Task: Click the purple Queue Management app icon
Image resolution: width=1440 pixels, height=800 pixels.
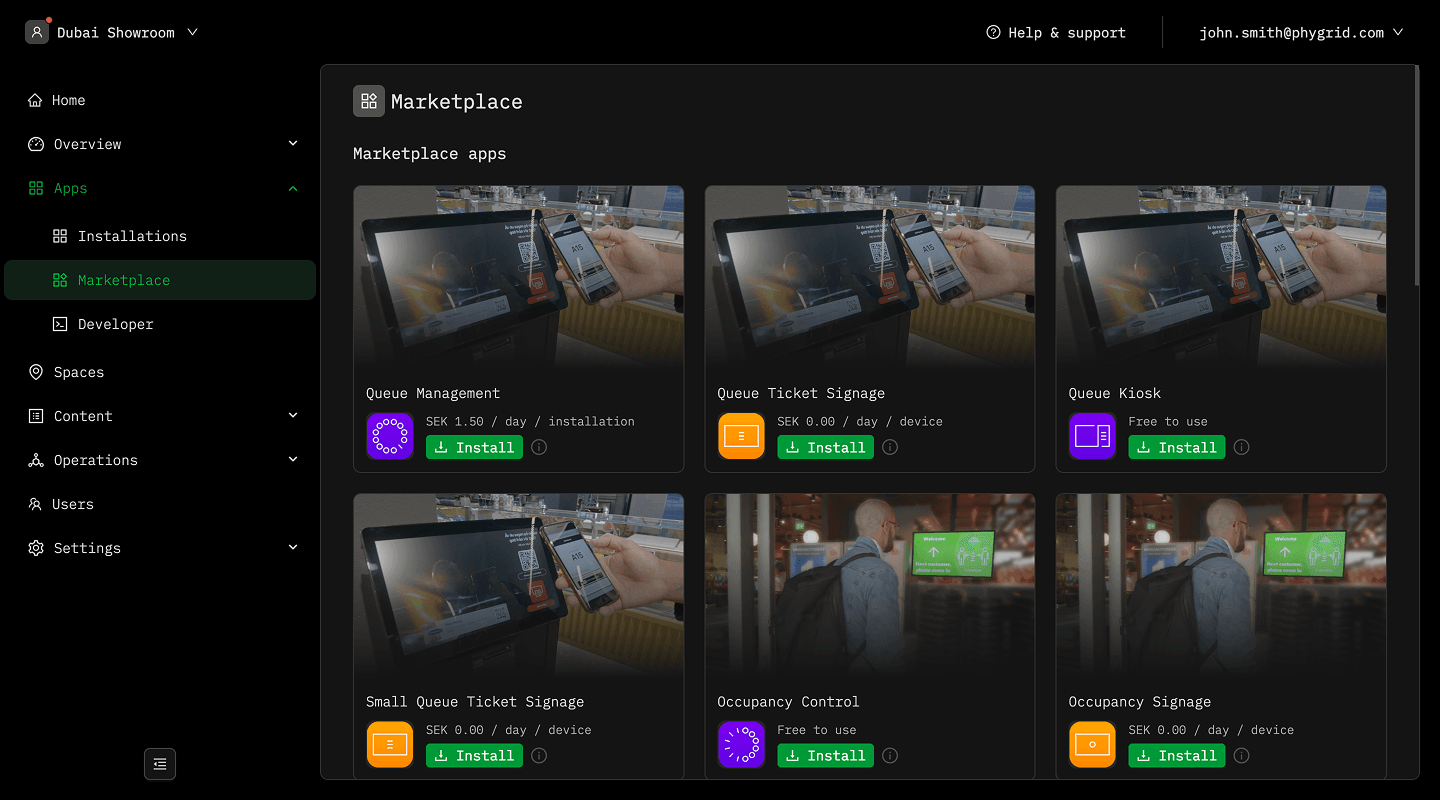Action: click(x=390, y=436)
